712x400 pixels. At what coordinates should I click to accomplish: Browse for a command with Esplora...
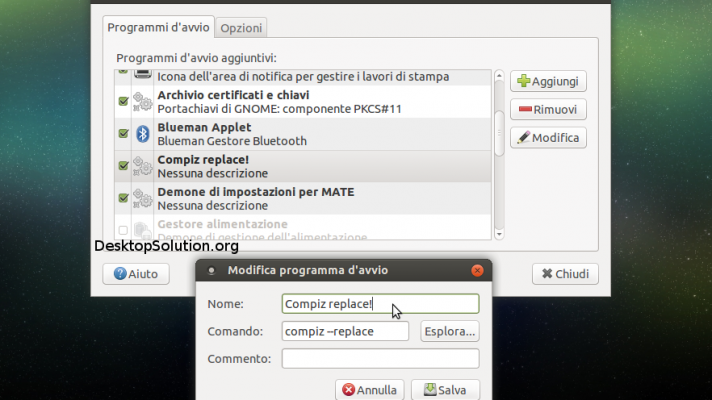[x=450, y=331]
